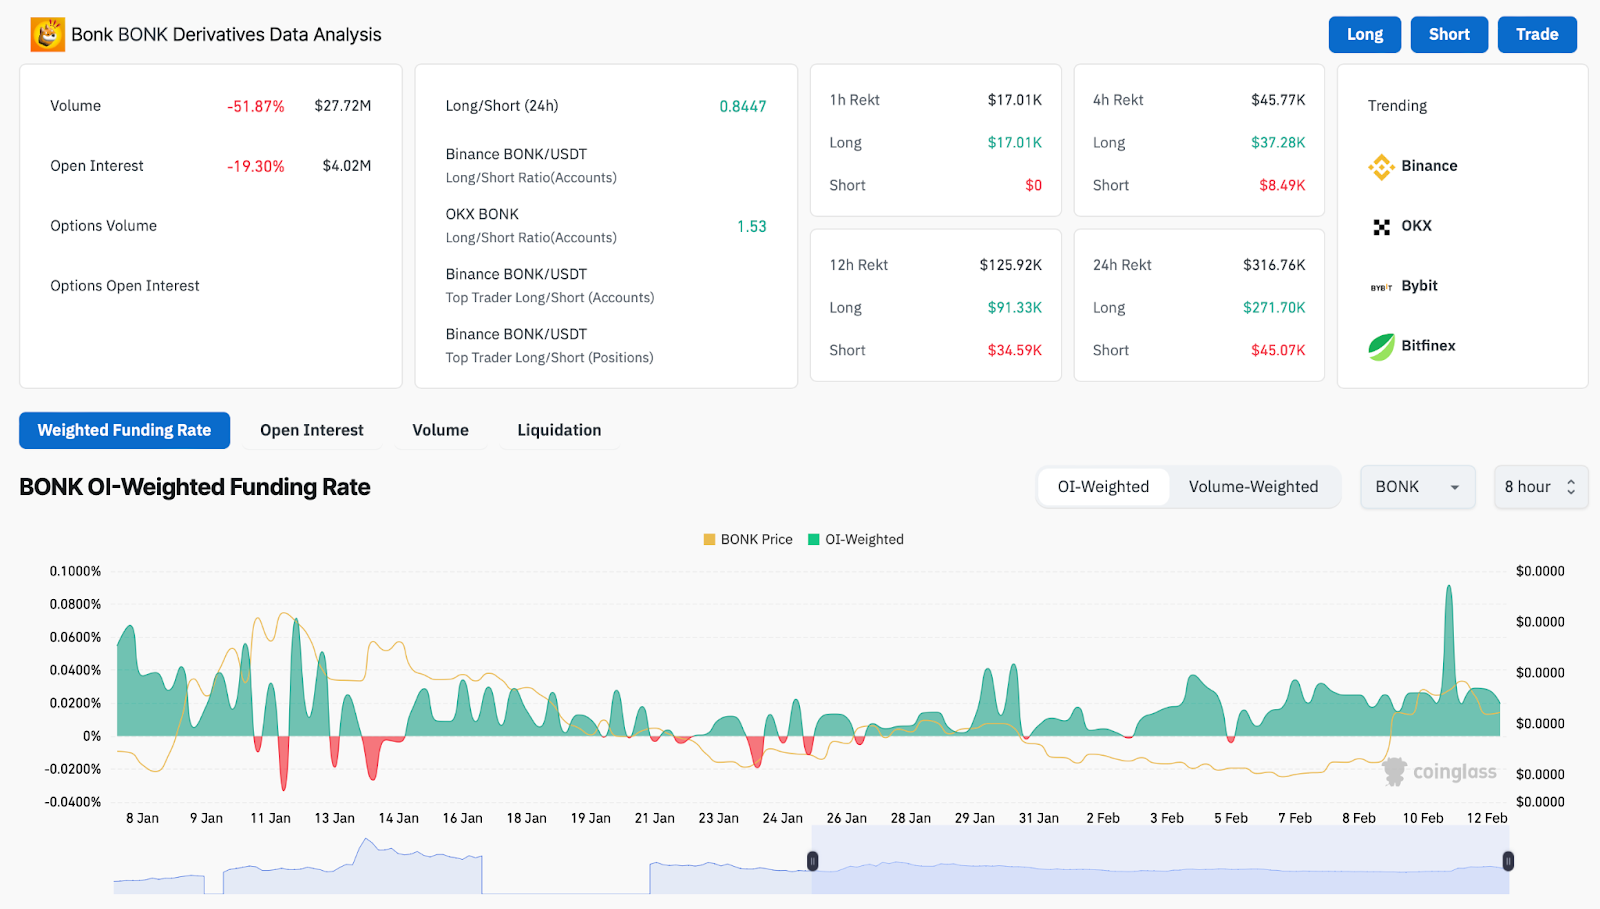The width and height of the screenshot is (1600, 909).
Task: Switch to the Liquidation tab
Action: (559, 430)
